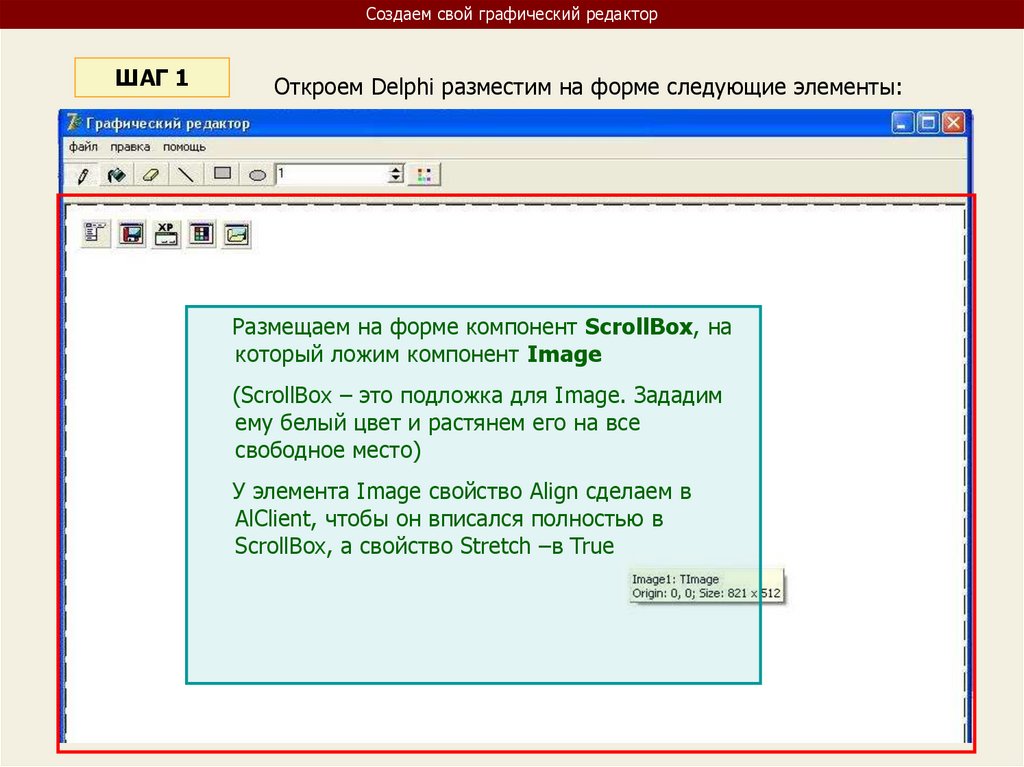
Task: Click the Image1: TImage tooltip text
Action: coord(675,579)
